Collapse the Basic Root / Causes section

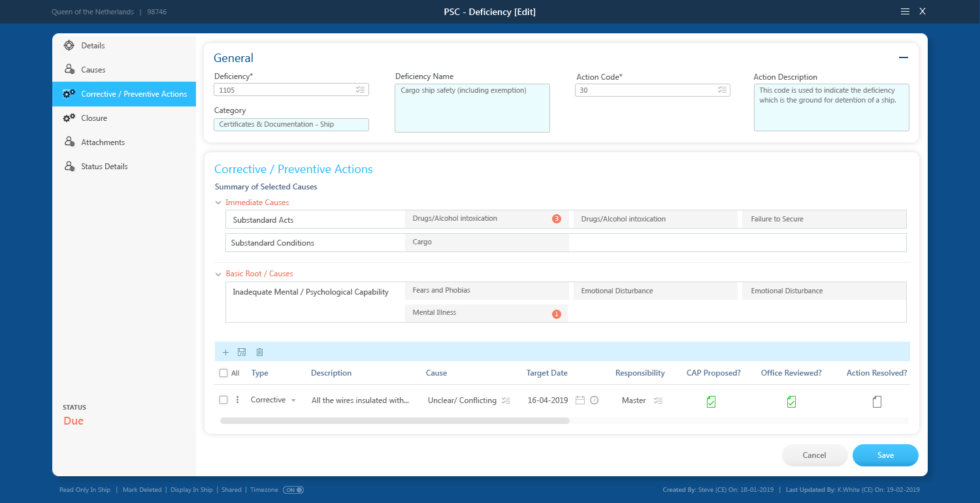(219, 274)
